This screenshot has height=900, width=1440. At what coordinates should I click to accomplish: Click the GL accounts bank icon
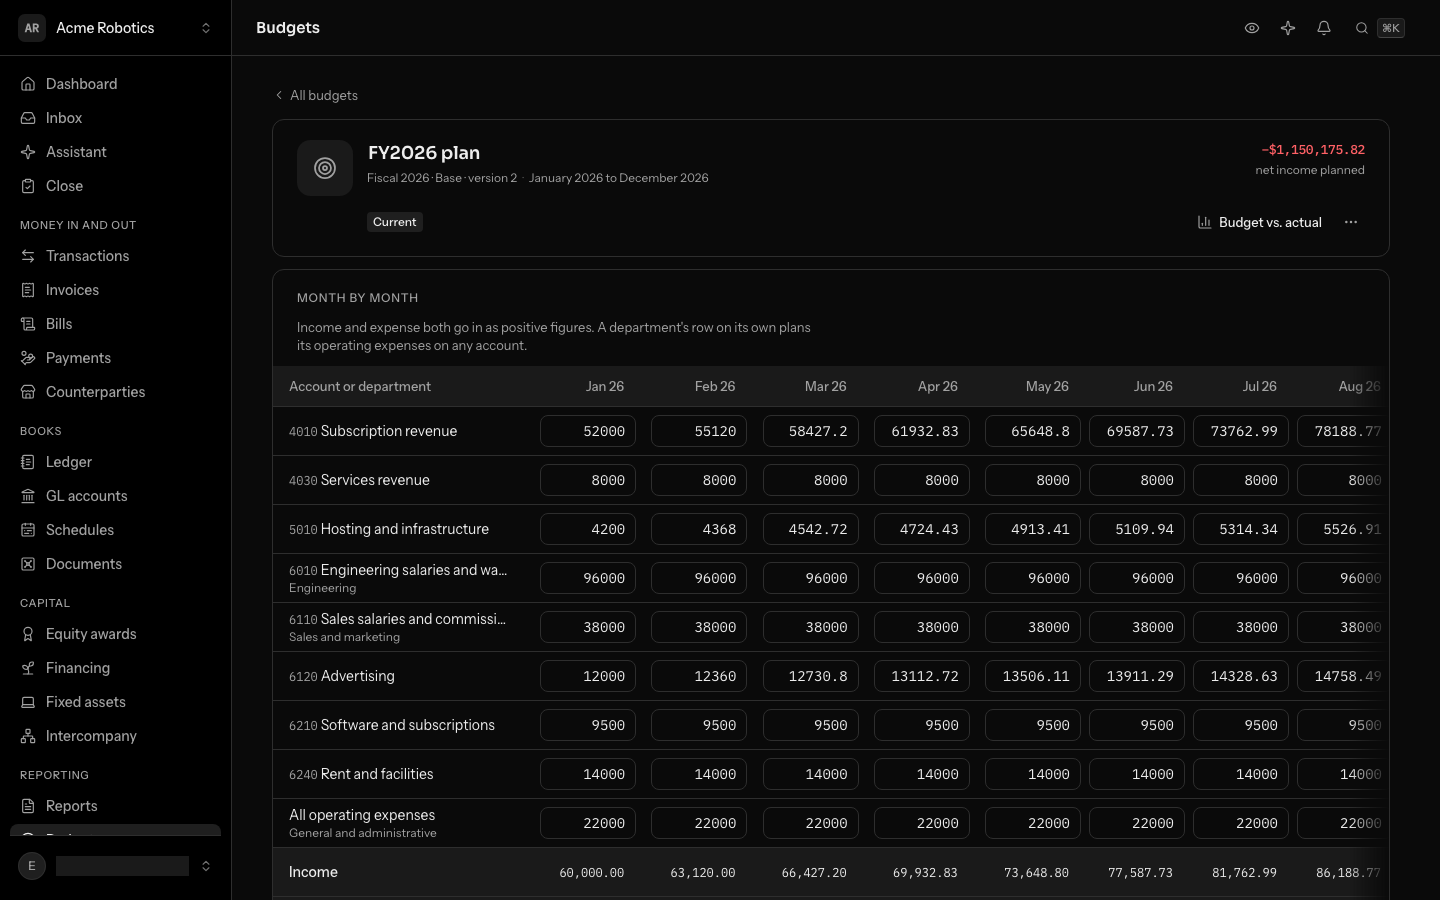click(28, 496)
